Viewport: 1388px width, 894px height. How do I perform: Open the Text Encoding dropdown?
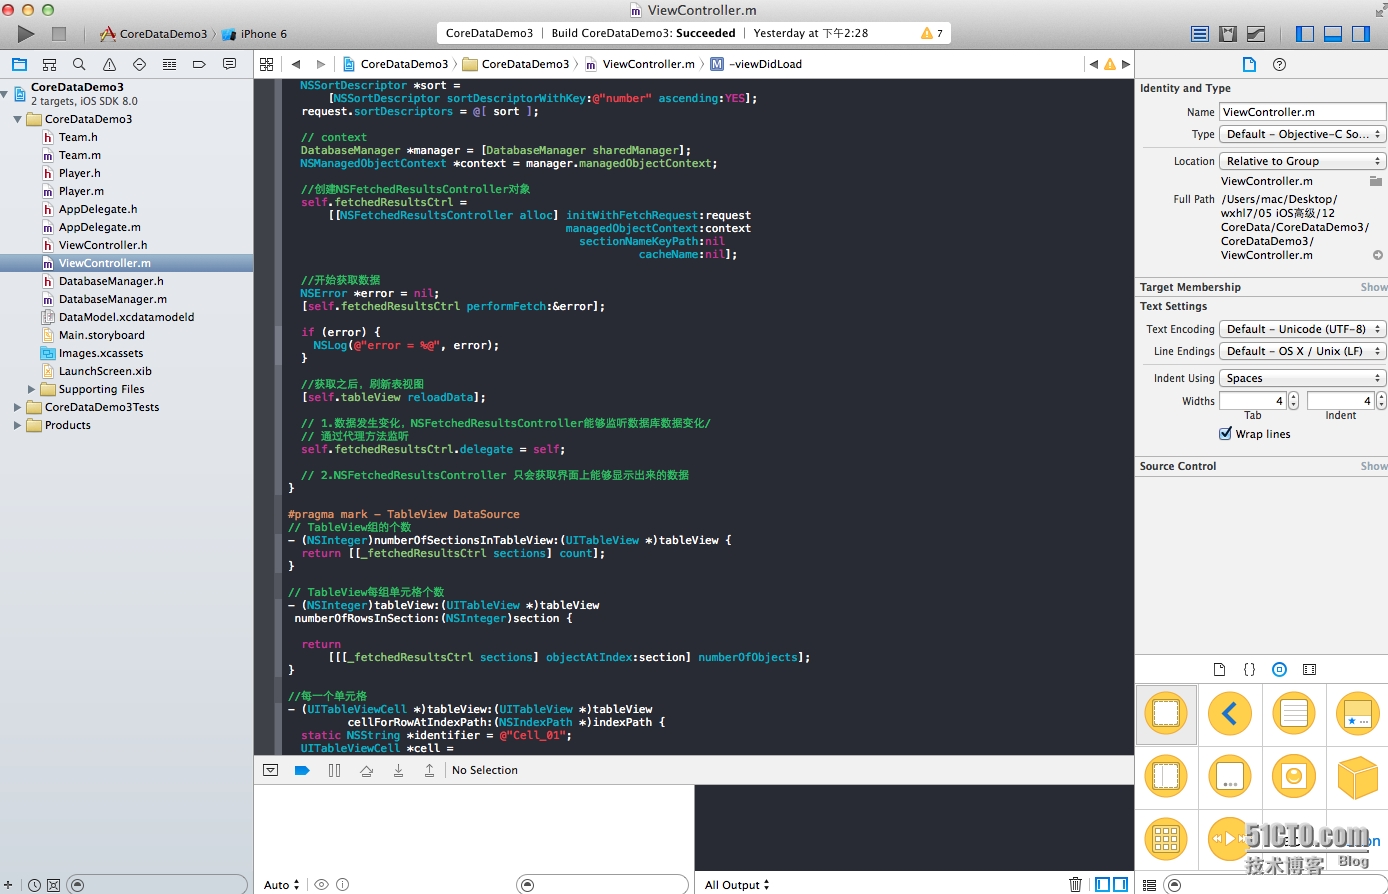tap(1303, 329)
